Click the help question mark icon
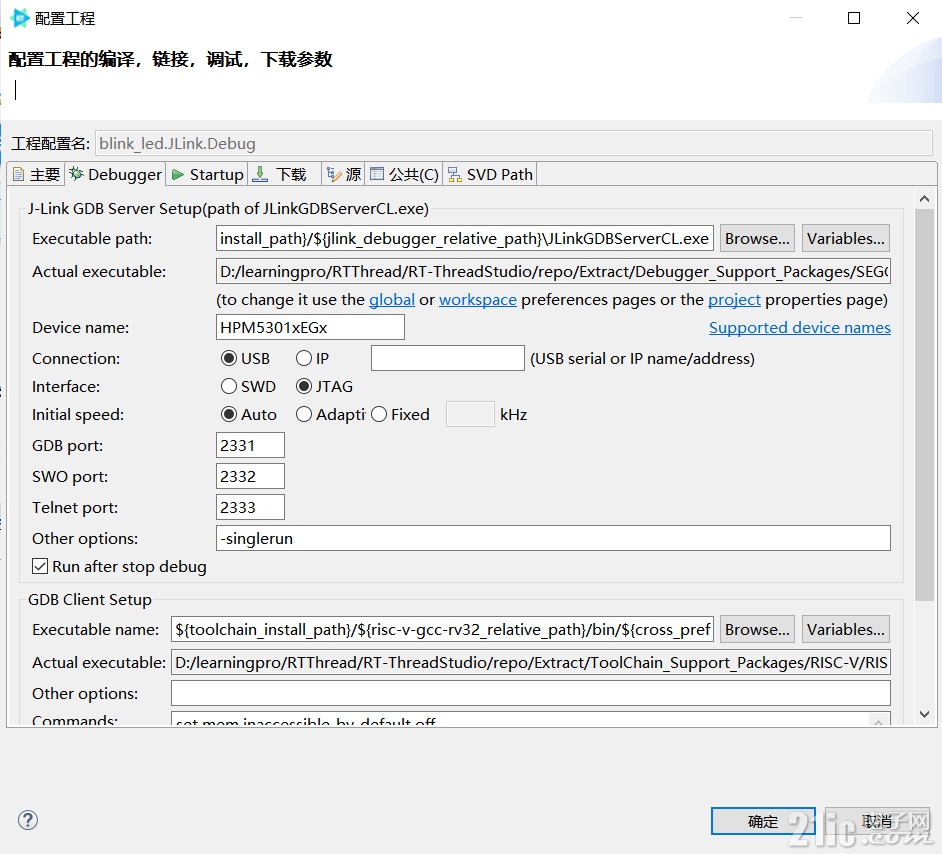942x854 pixels. tap(28, 820)
